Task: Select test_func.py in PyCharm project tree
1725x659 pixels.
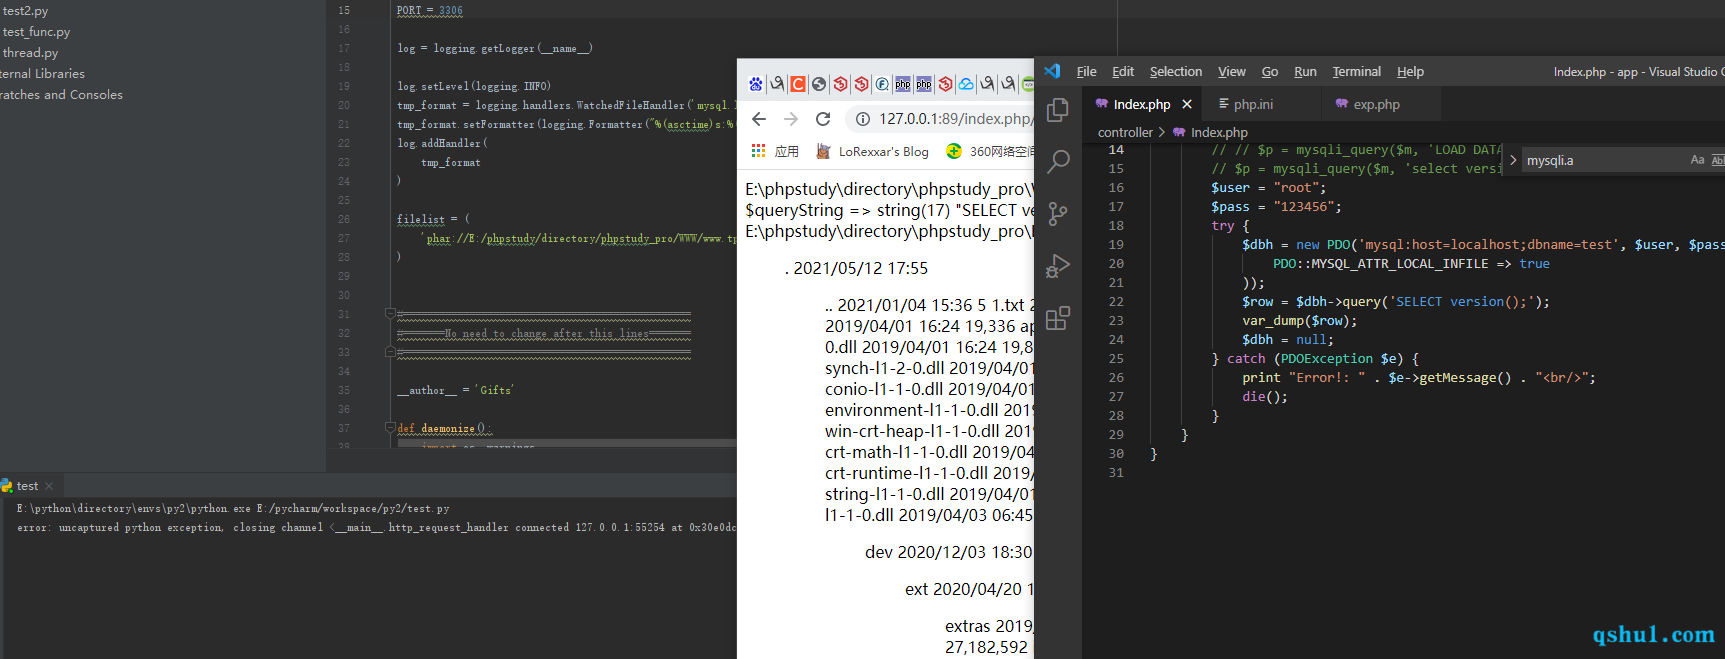Action: tap(36, 32)
